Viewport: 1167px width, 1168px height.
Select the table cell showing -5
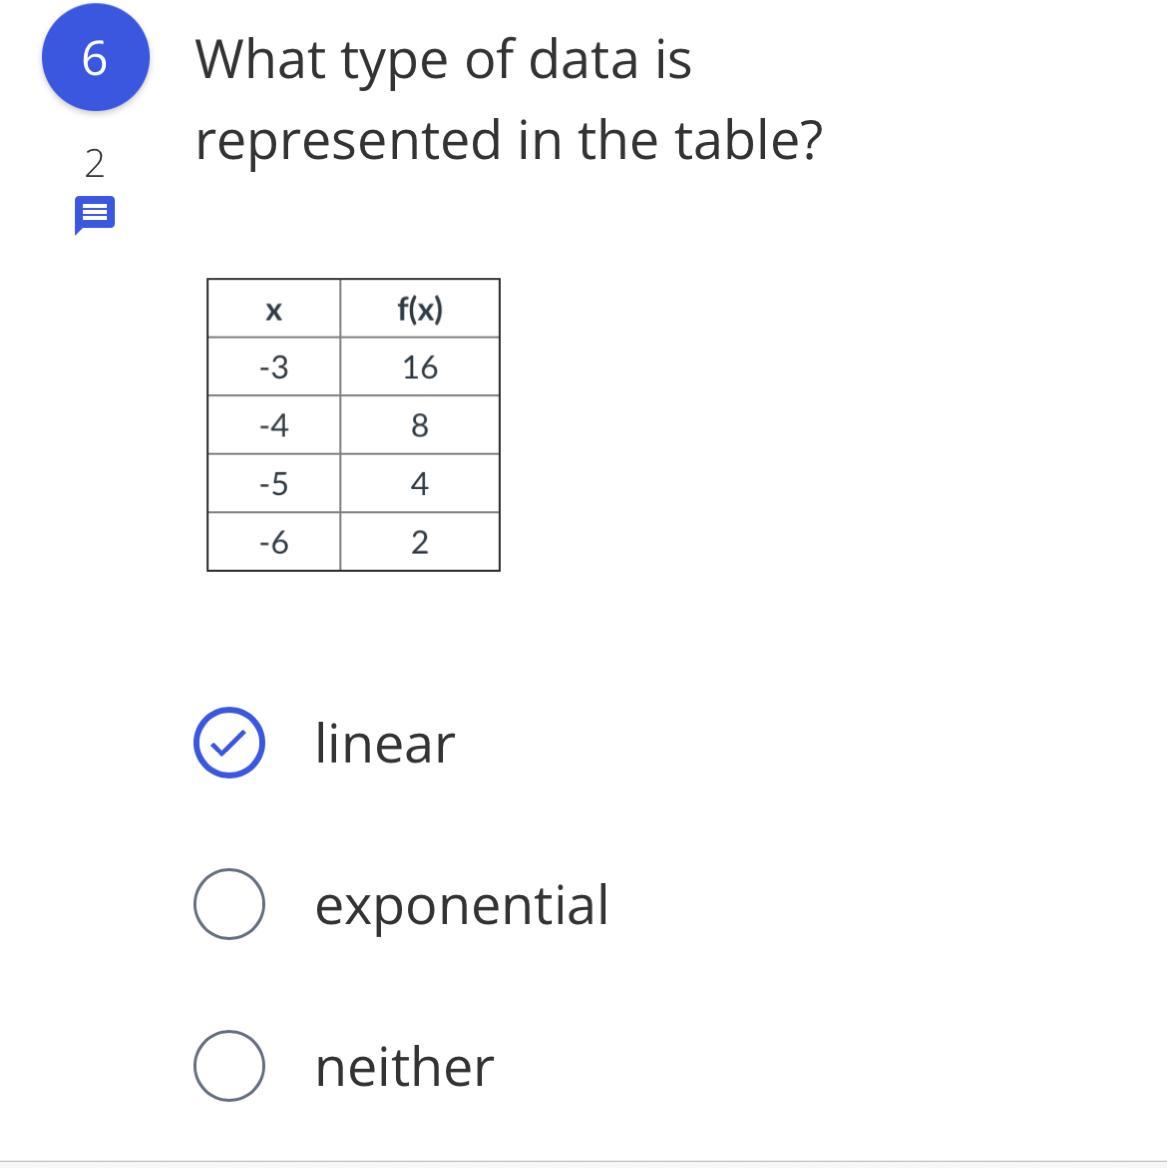tap(273, 484)
